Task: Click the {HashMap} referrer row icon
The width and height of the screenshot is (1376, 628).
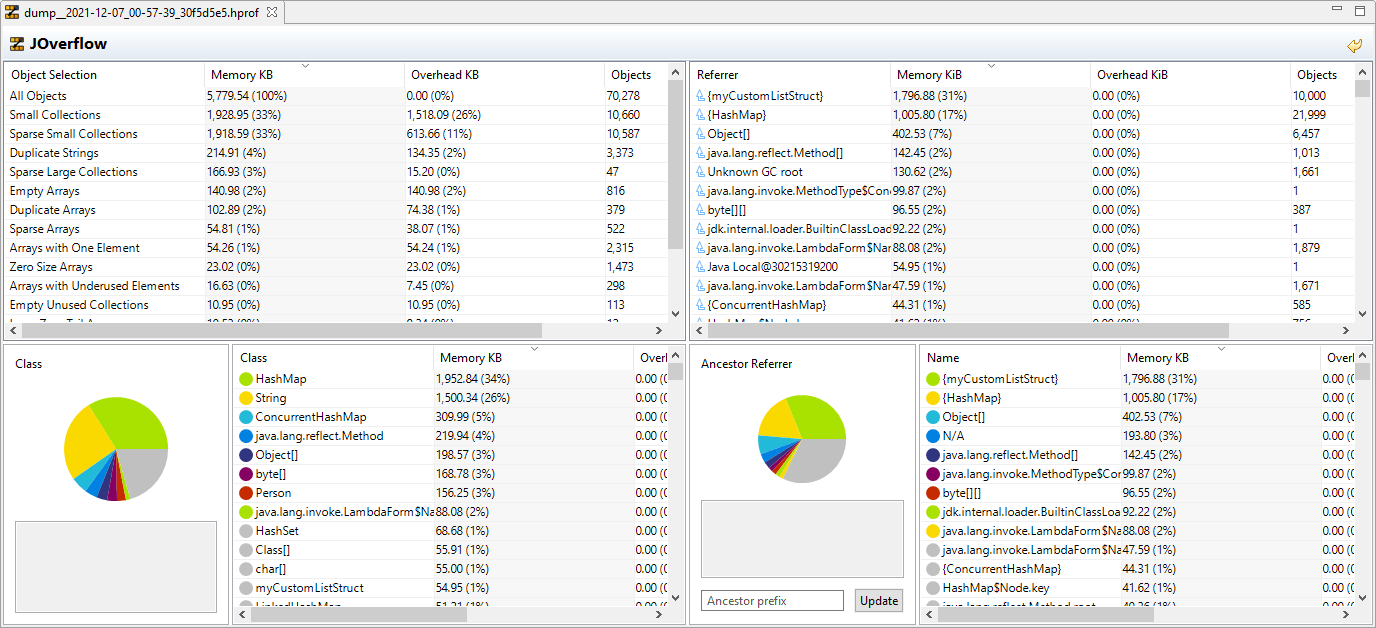Action: 701,115
